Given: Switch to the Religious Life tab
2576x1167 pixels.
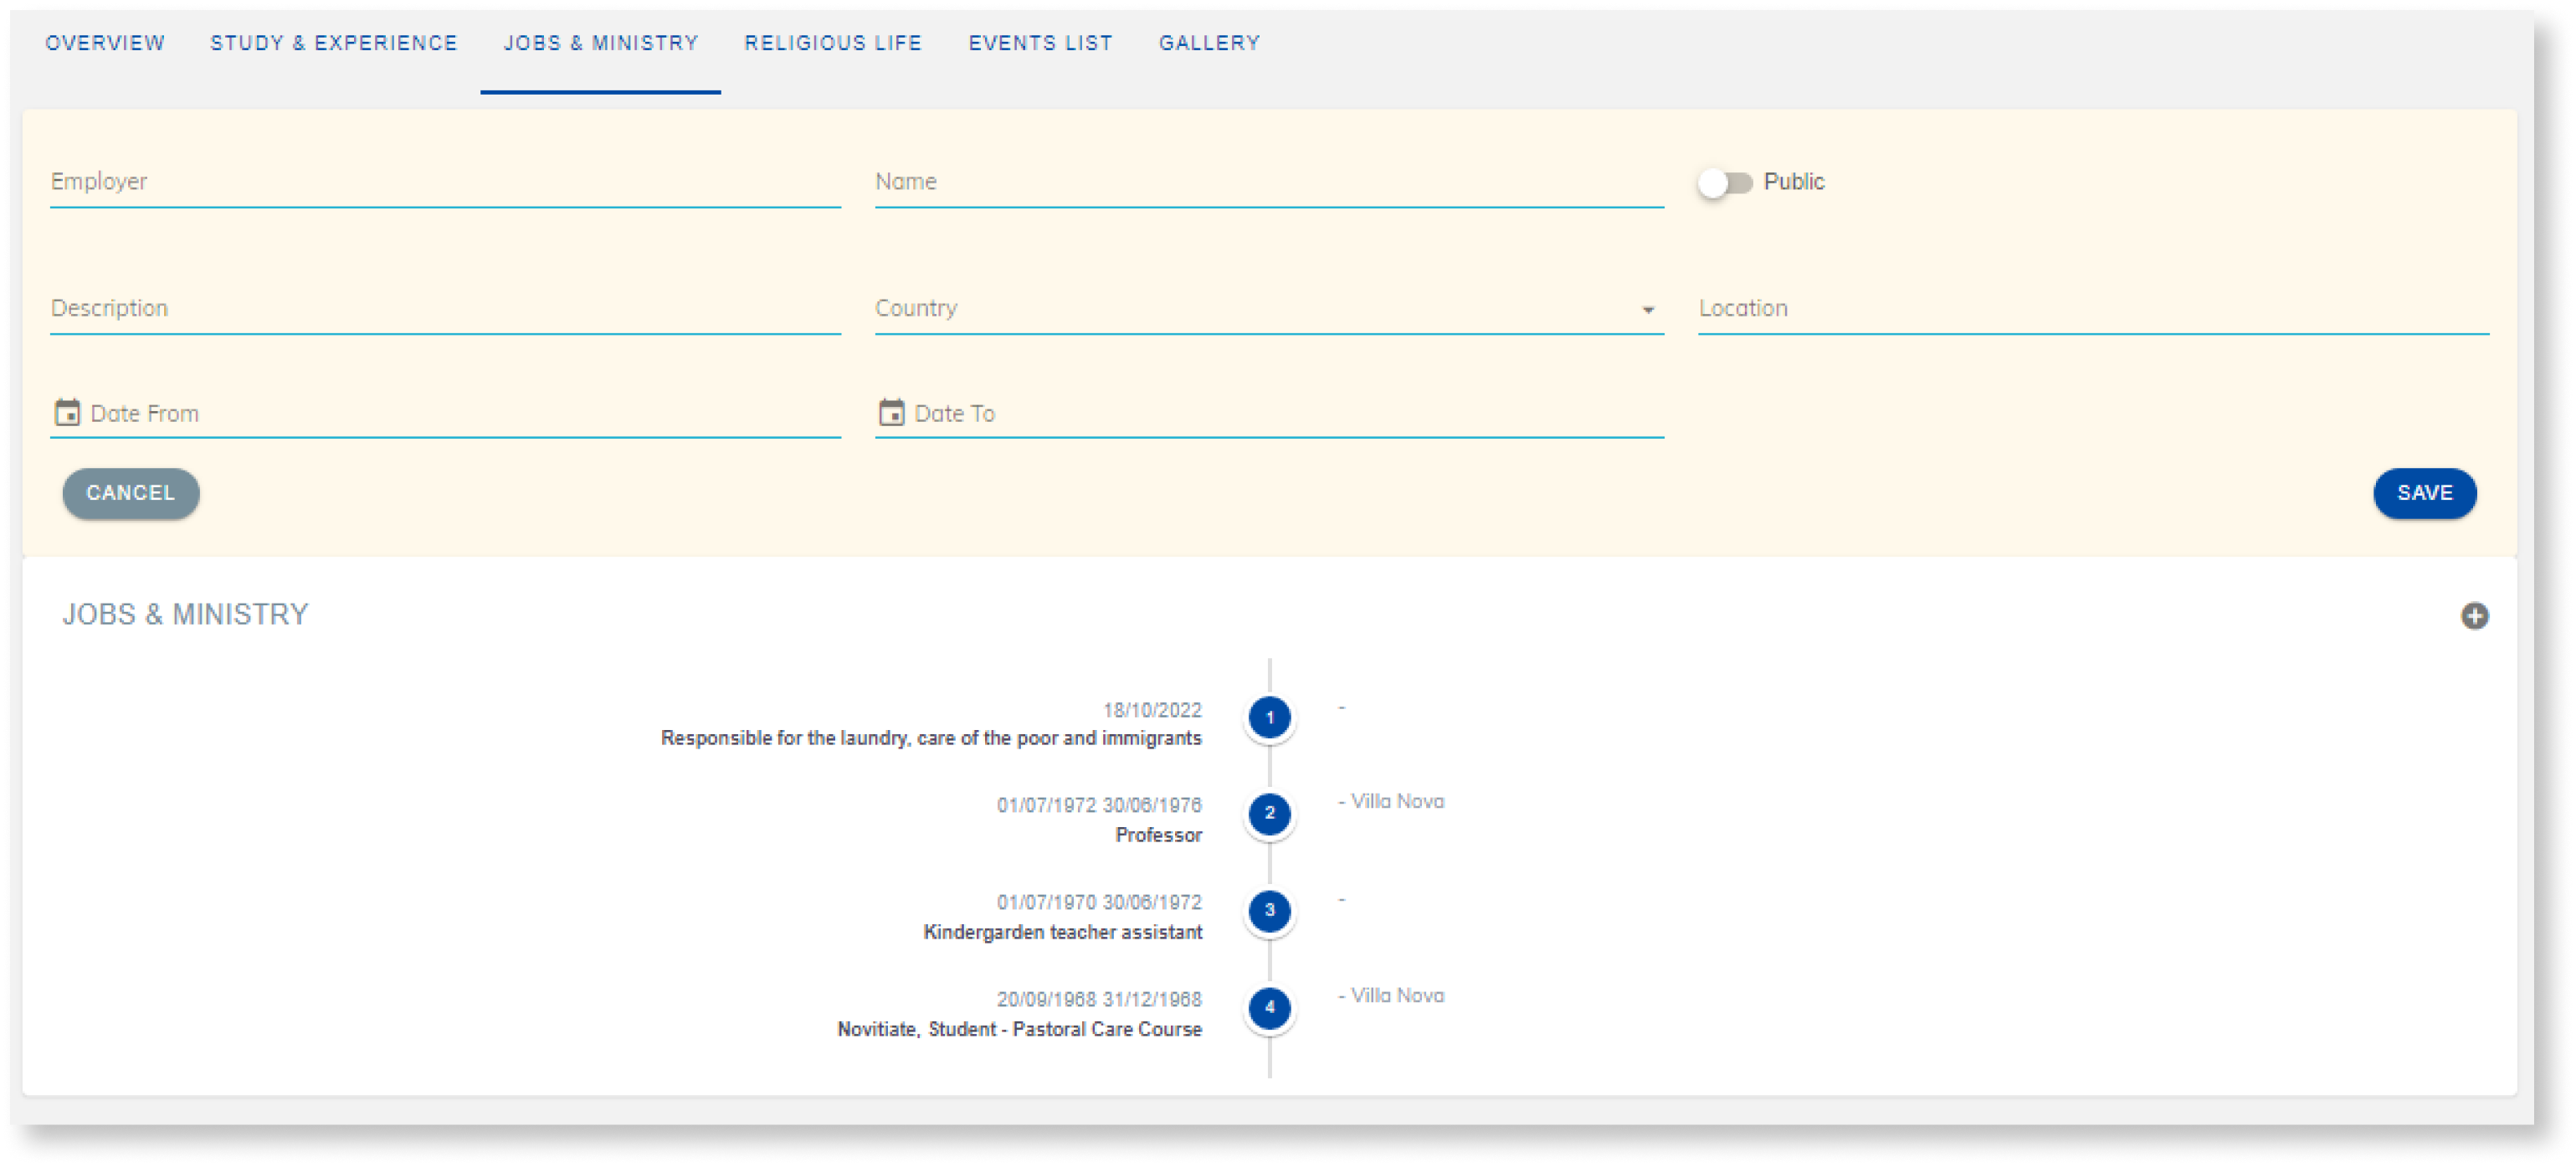Looking at the screenshot, I should pos(836,42).
